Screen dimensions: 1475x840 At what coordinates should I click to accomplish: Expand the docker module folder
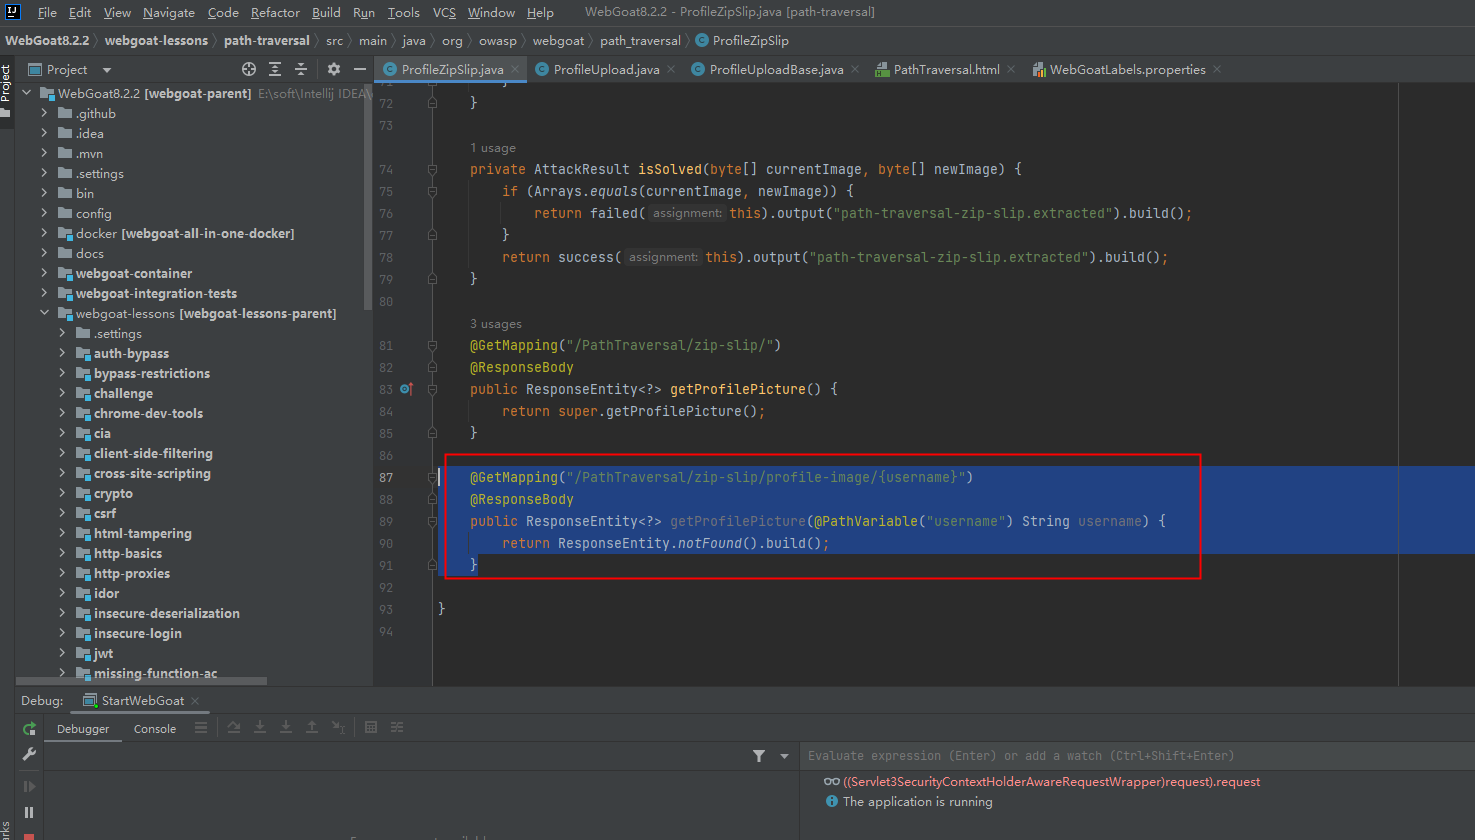pos(44,233)
